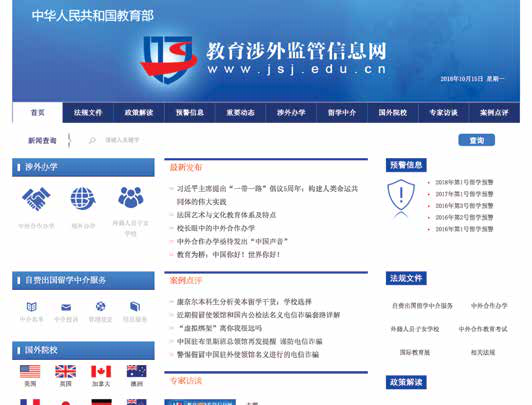Go to the 首页 home tab
Screen dimensions: 532x405
pyautogui.click(x=37, y=113)
